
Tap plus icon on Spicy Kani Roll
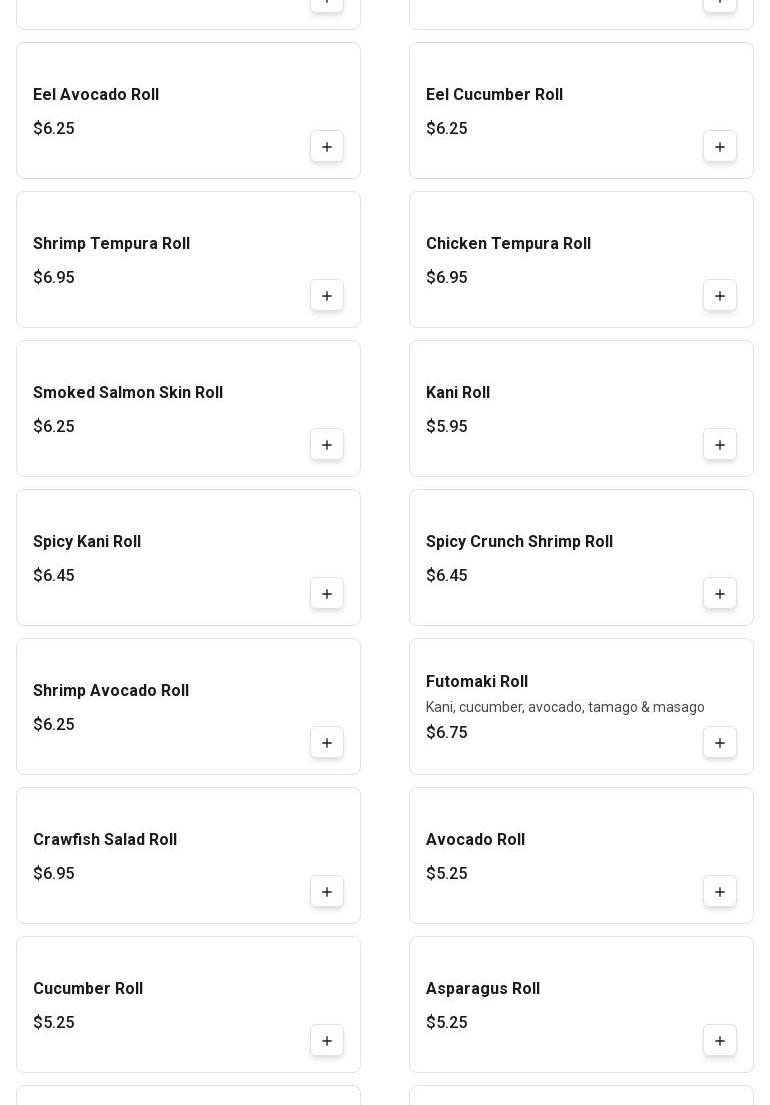click(x=327, y=594)
